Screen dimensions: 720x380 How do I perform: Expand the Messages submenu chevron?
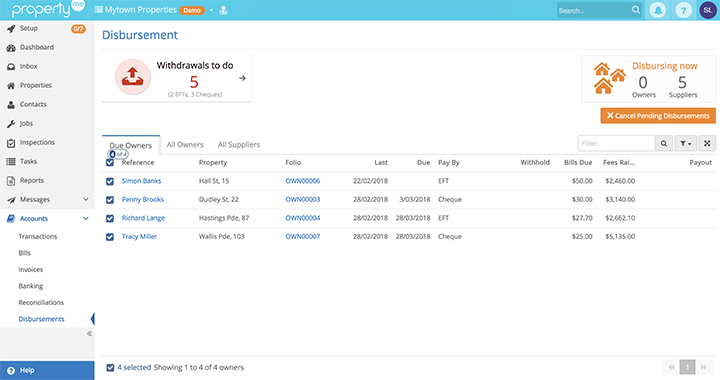(86, 199)
